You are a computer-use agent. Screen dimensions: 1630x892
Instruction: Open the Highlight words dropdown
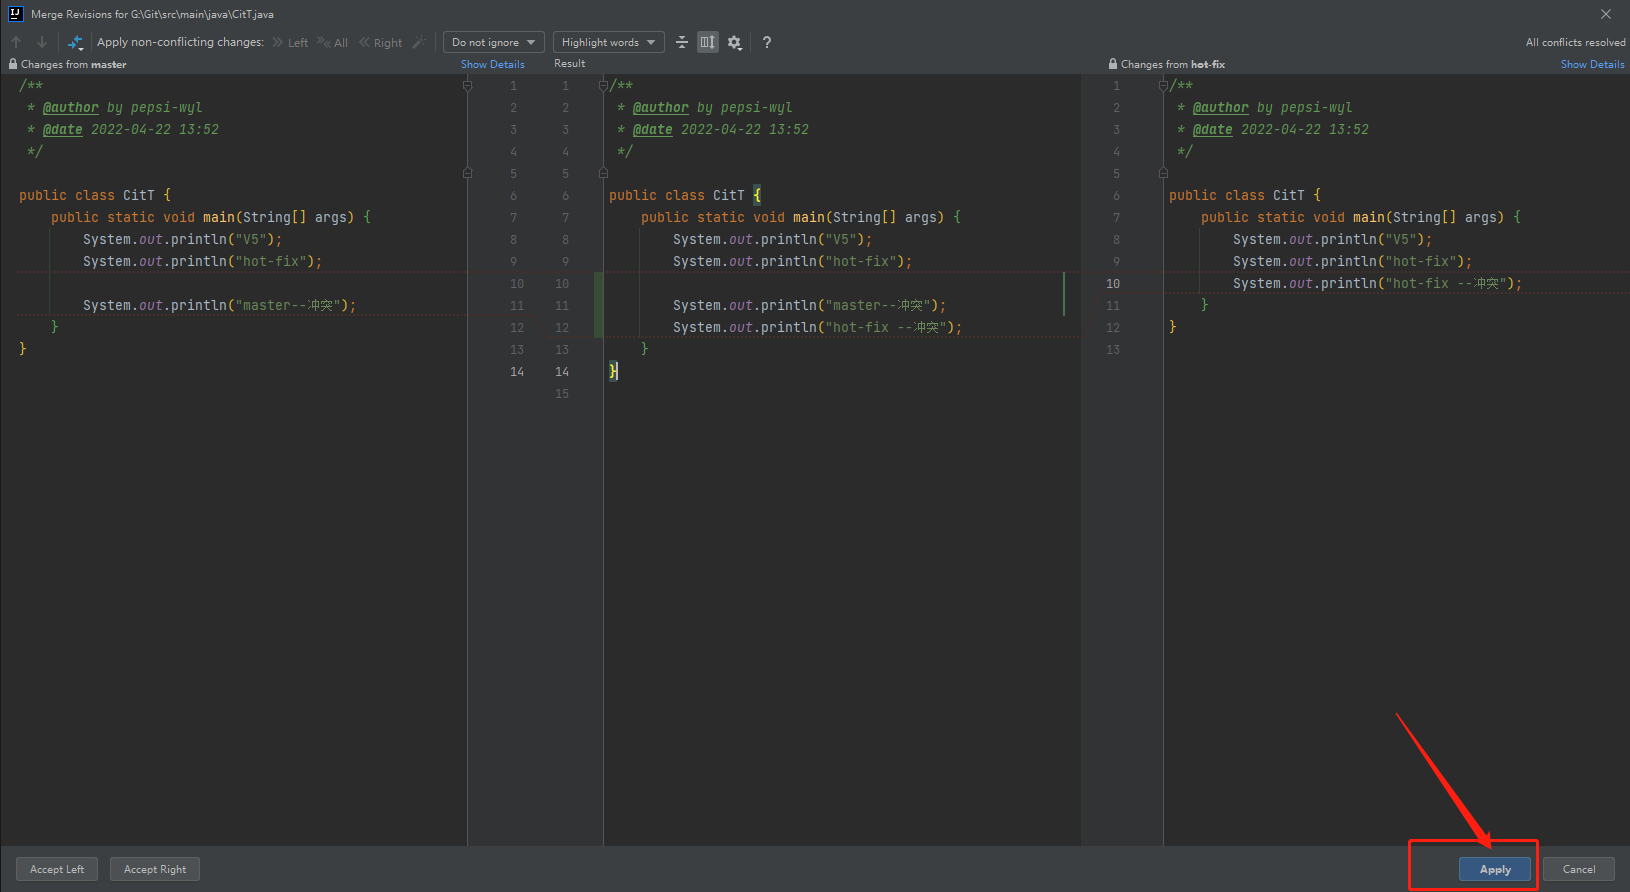(609, 42)
